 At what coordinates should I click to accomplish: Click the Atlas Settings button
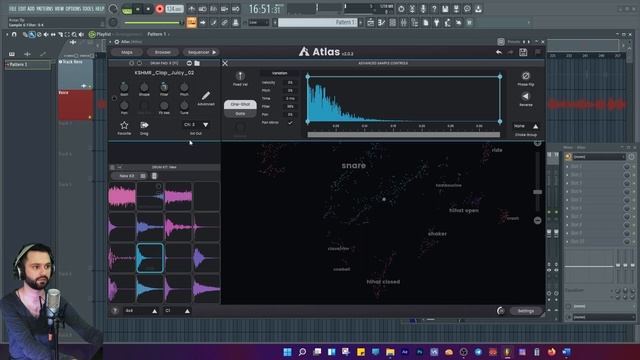526,311
